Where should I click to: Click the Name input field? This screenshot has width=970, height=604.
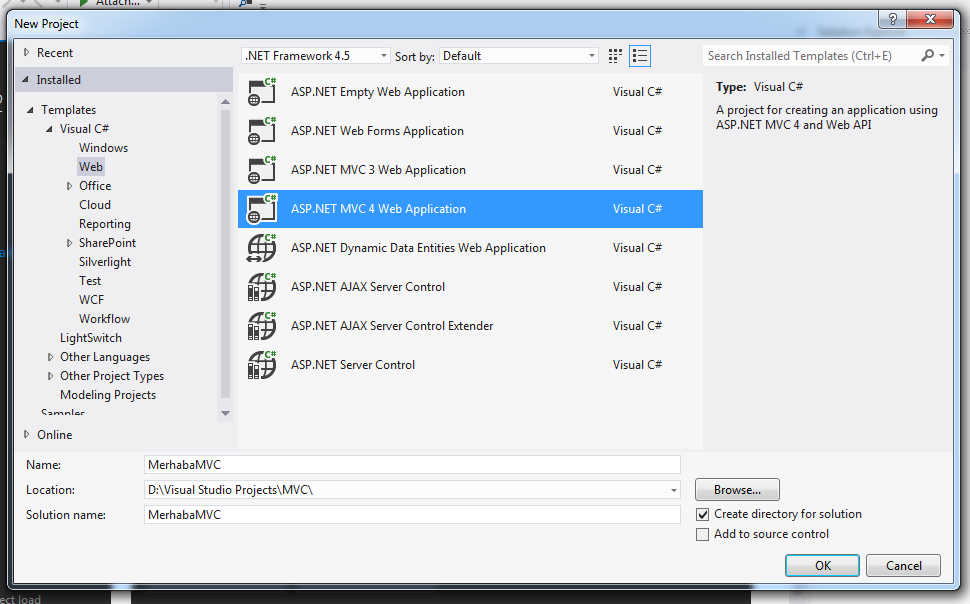[x=412, y=465]
